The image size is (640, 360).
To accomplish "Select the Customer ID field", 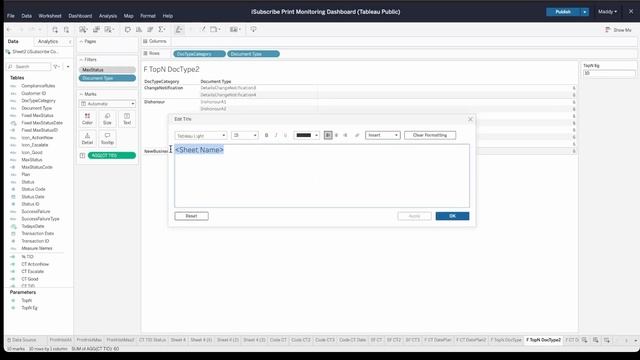I will (33, 93).
